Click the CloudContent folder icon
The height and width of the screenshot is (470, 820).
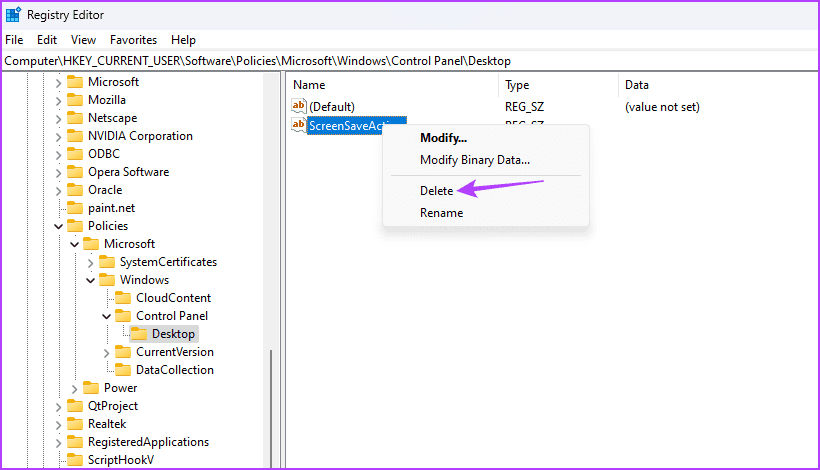(x=123, y=298)
